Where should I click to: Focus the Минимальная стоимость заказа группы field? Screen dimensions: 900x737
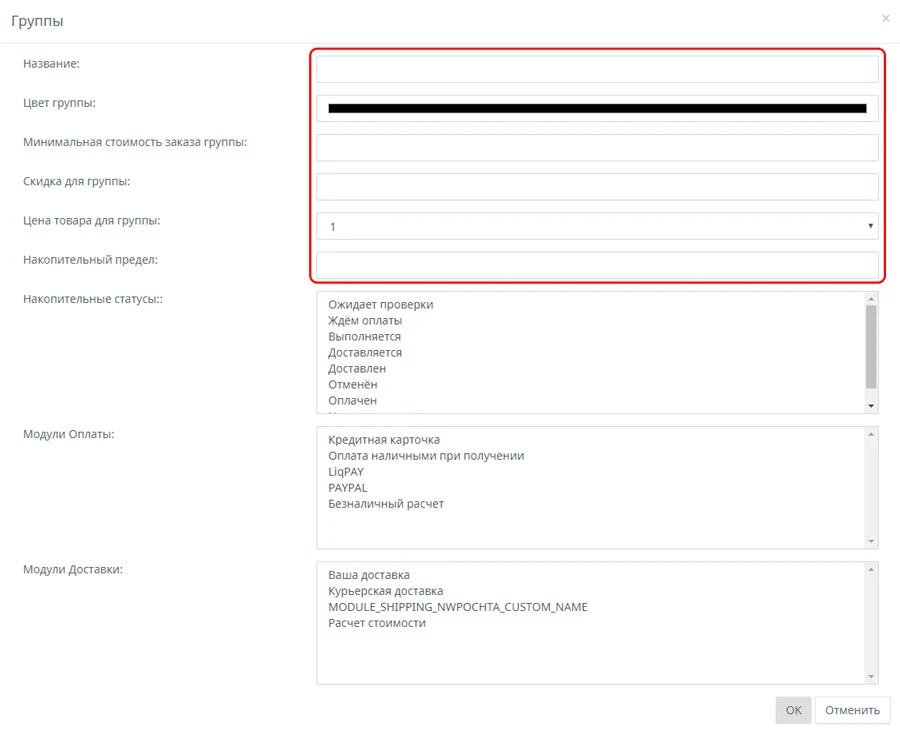[x=597, y=148]
